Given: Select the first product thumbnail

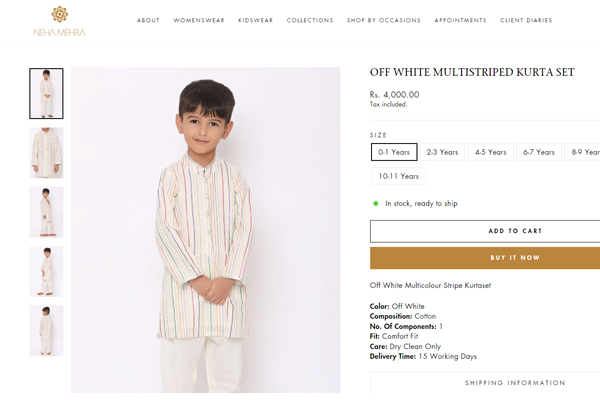Looking at the screenshot, I should (46, 93).
